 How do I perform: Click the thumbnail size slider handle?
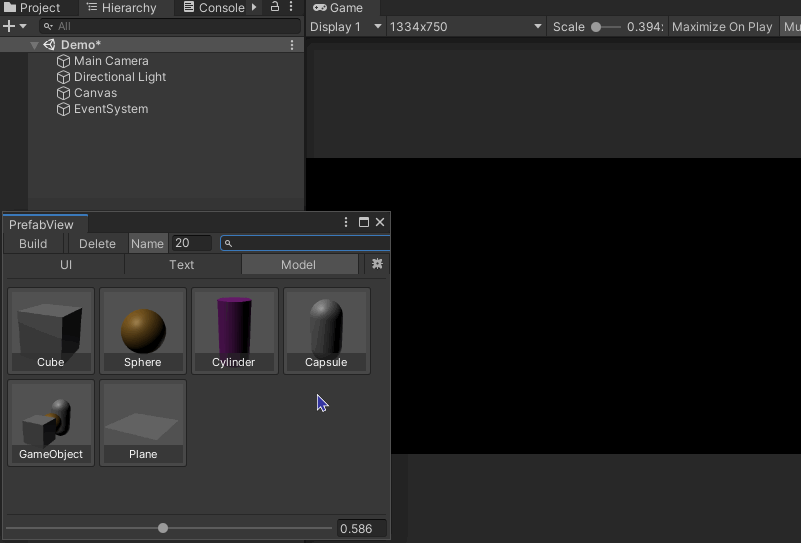(163, 528)
